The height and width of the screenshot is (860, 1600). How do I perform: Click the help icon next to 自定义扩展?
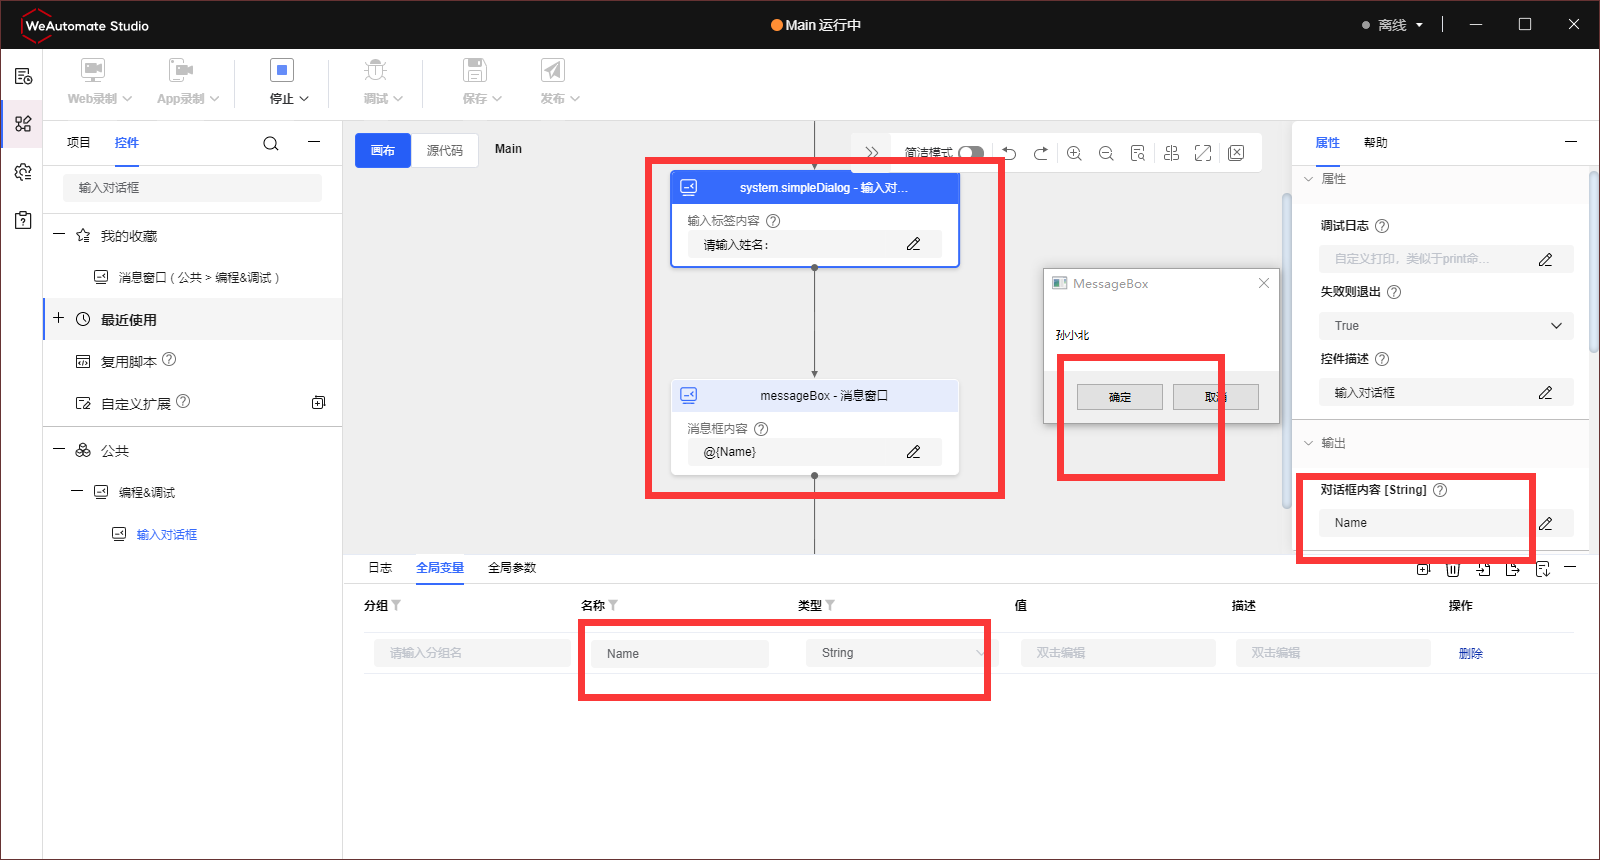coord(183,402)
